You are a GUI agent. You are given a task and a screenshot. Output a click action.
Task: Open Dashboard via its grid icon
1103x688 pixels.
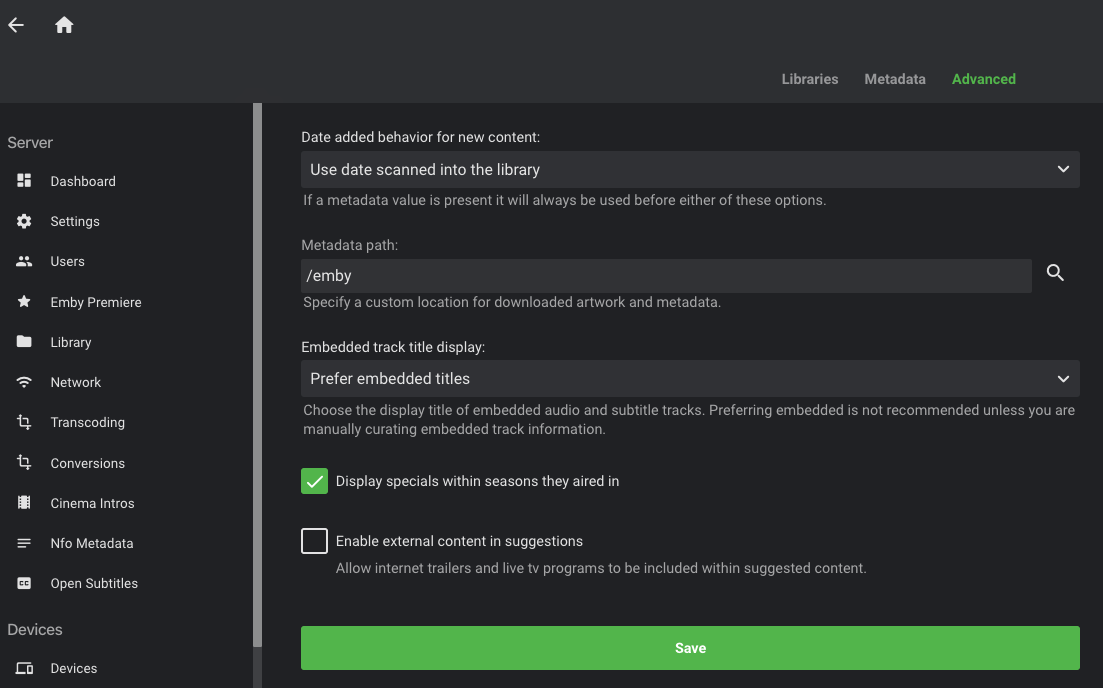24,181
